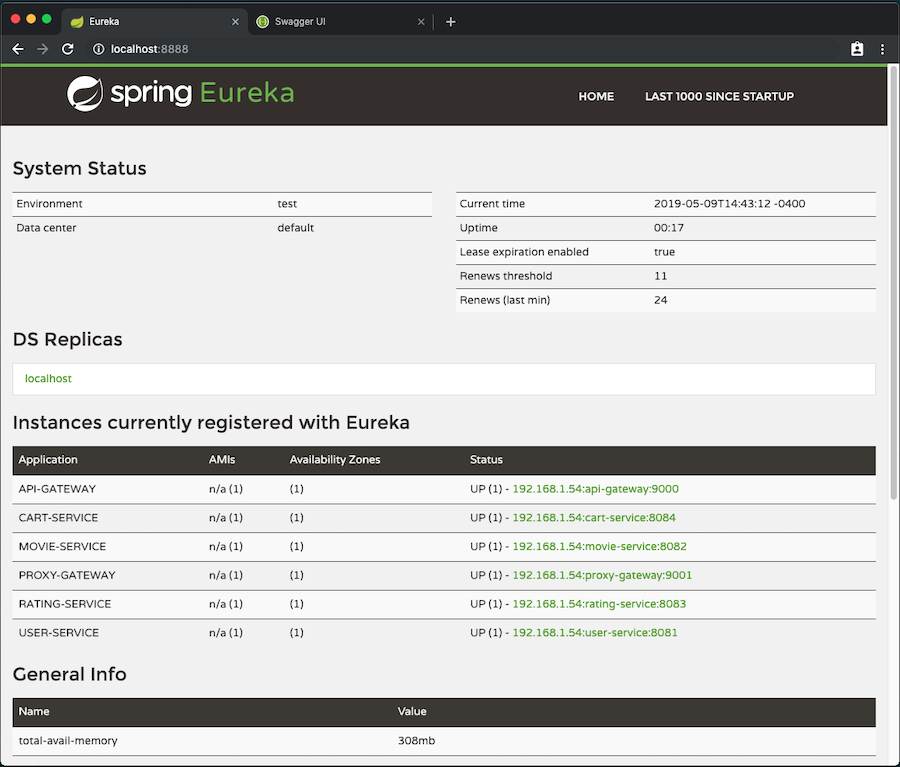This screenshot has width=900, height=767.
Task: Close the Swagger UI tab
Action: pyautogui.click(x=421, y=22)
